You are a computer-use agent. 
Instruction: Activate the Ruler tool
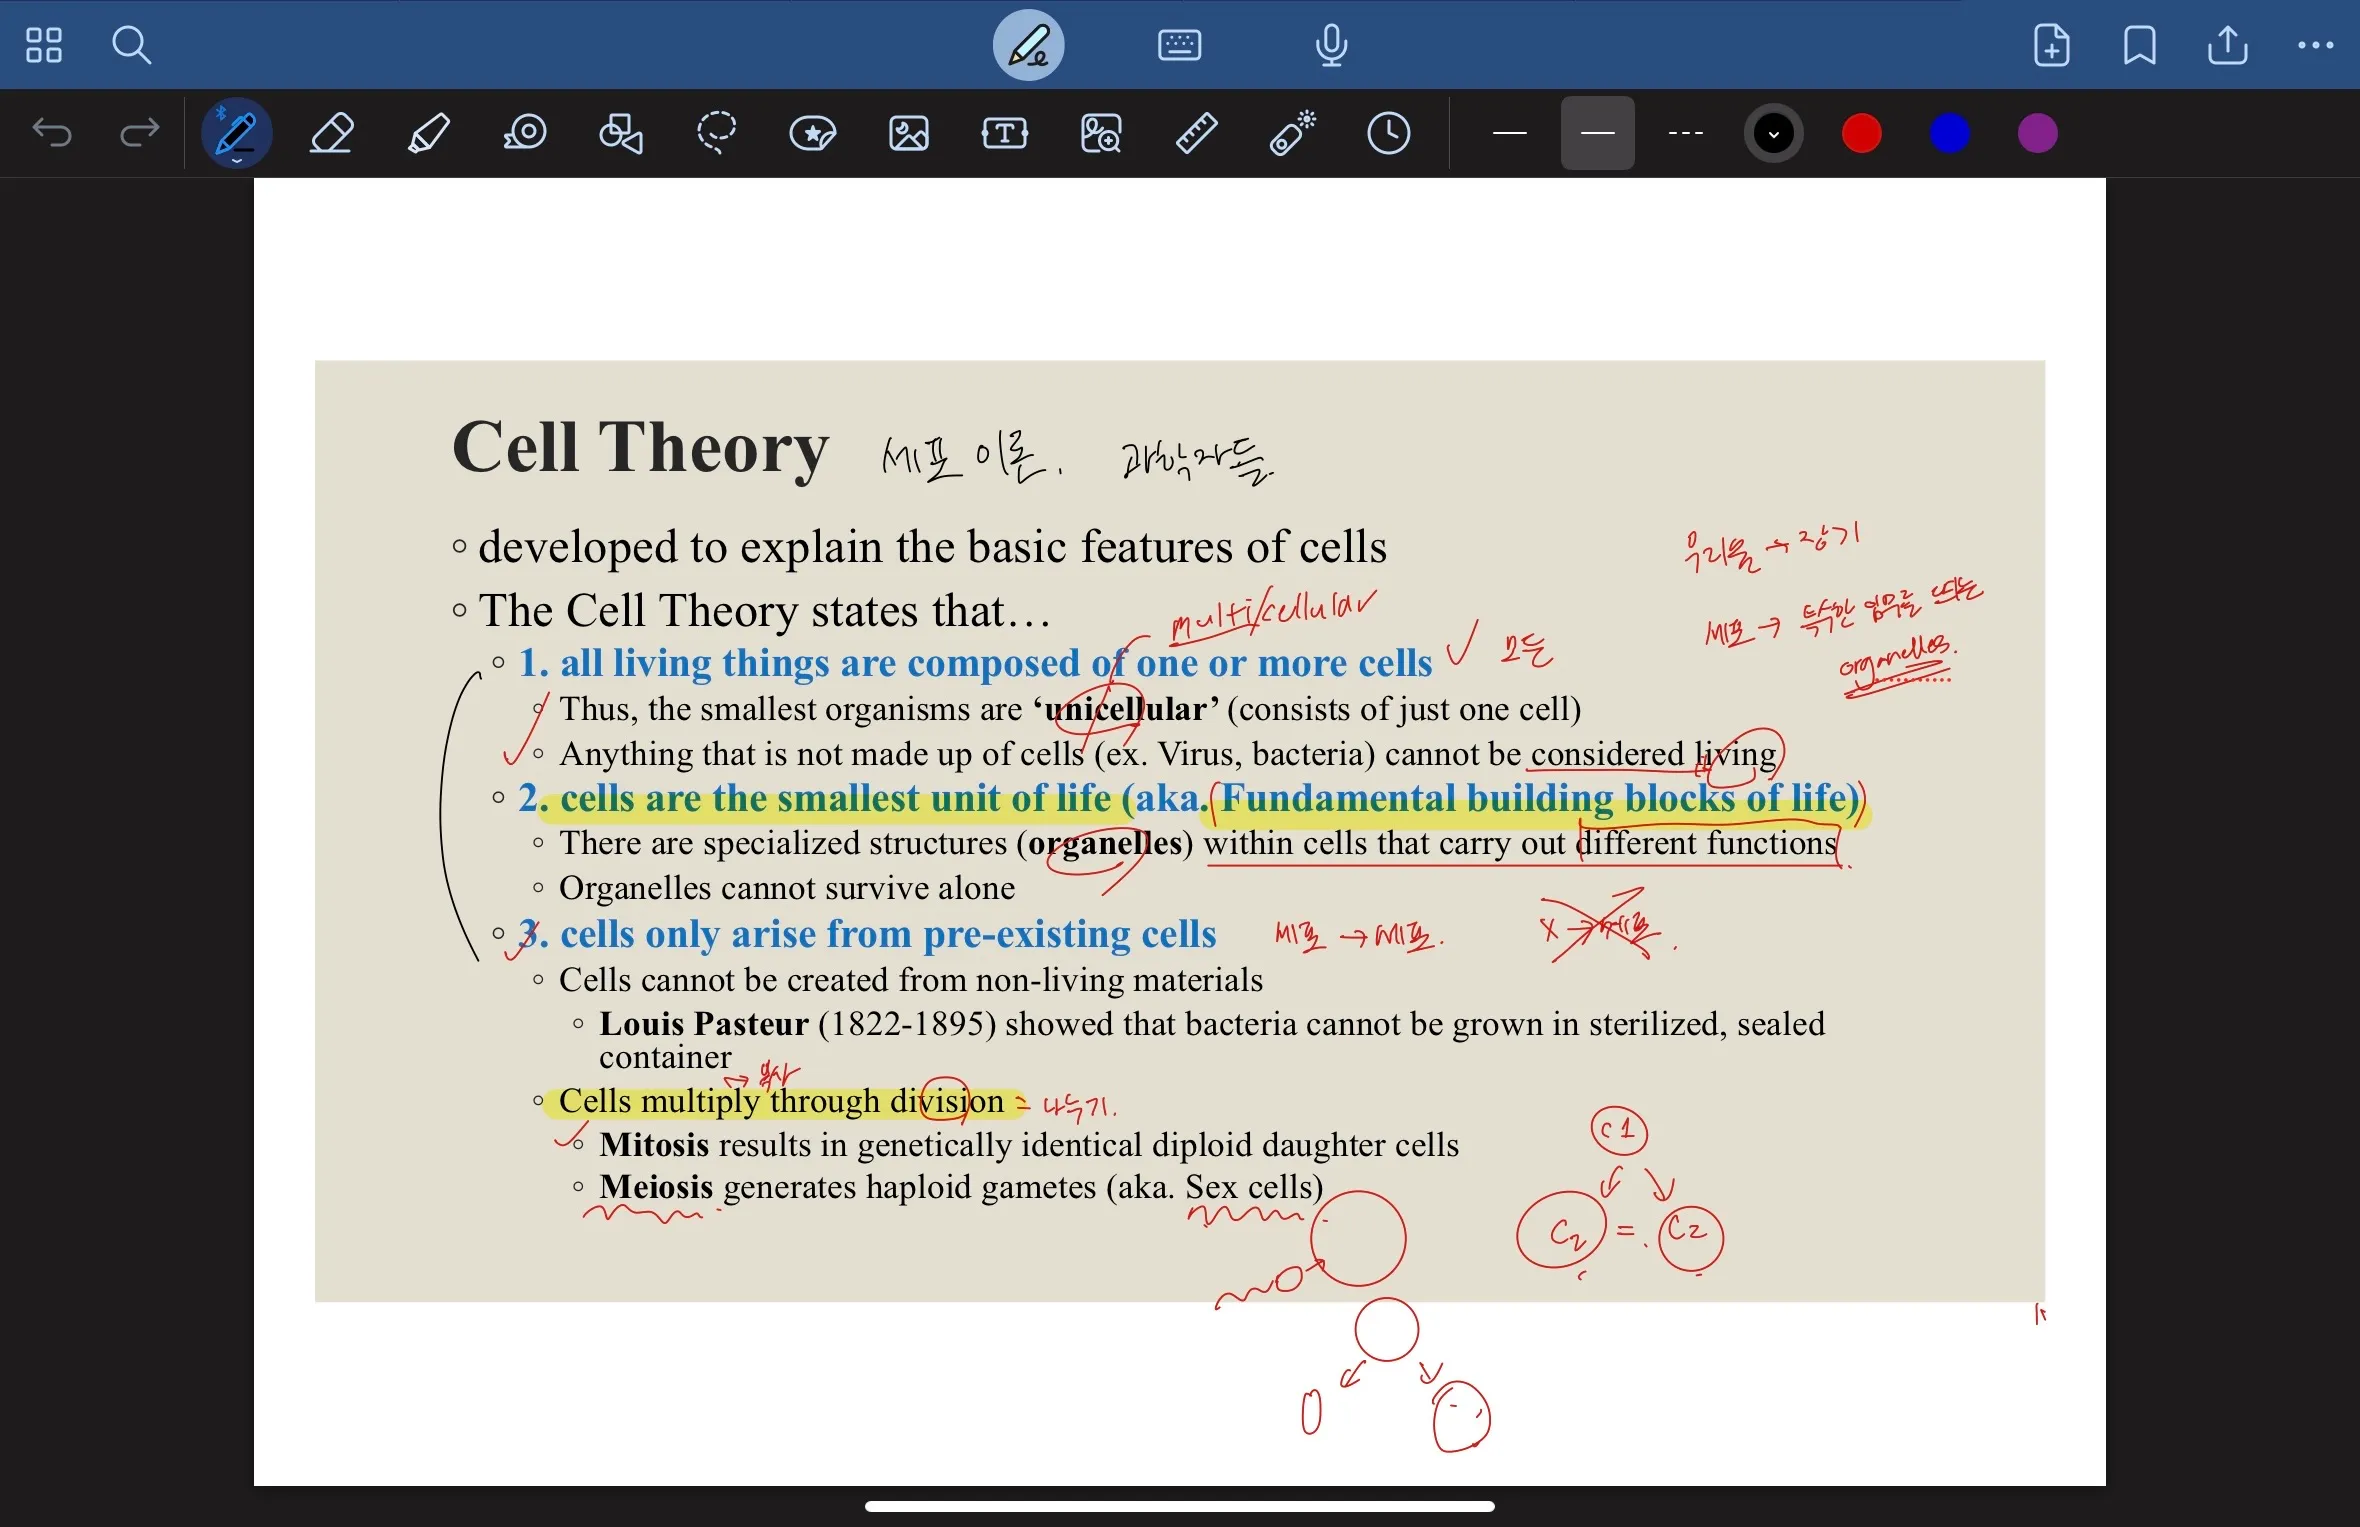1197,133
